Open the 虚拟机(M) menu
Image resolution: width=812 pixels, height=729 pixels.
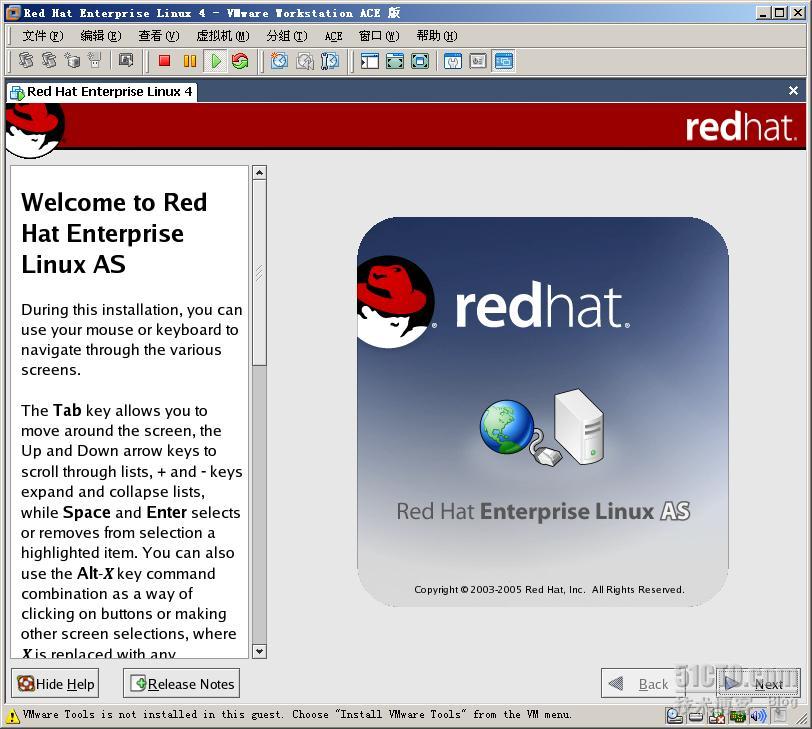point(223,36)
